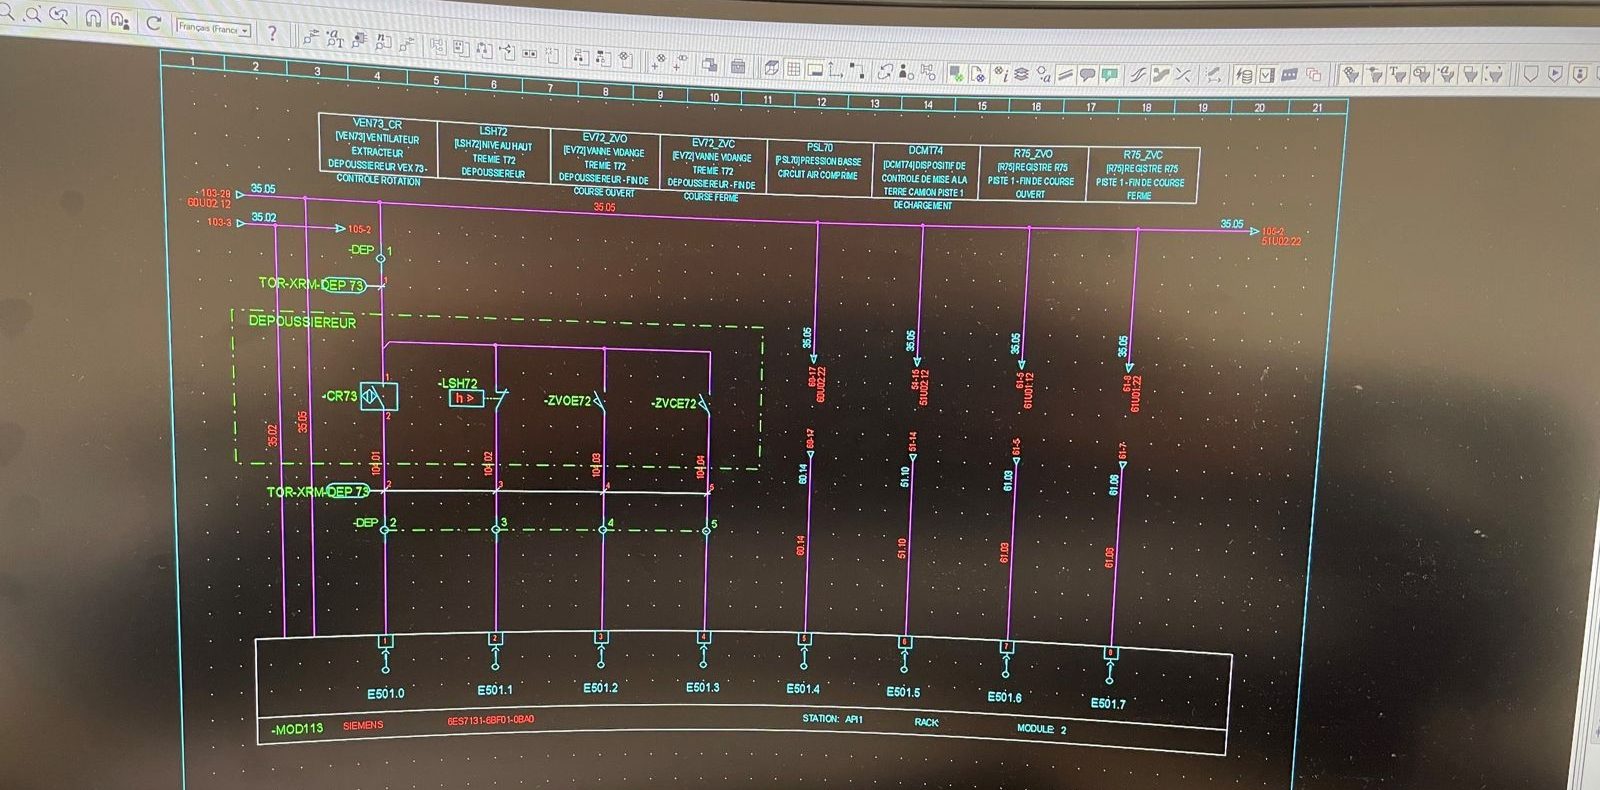
Task: Click the rectangle drawing tool icon
Action: pos(814,69)
